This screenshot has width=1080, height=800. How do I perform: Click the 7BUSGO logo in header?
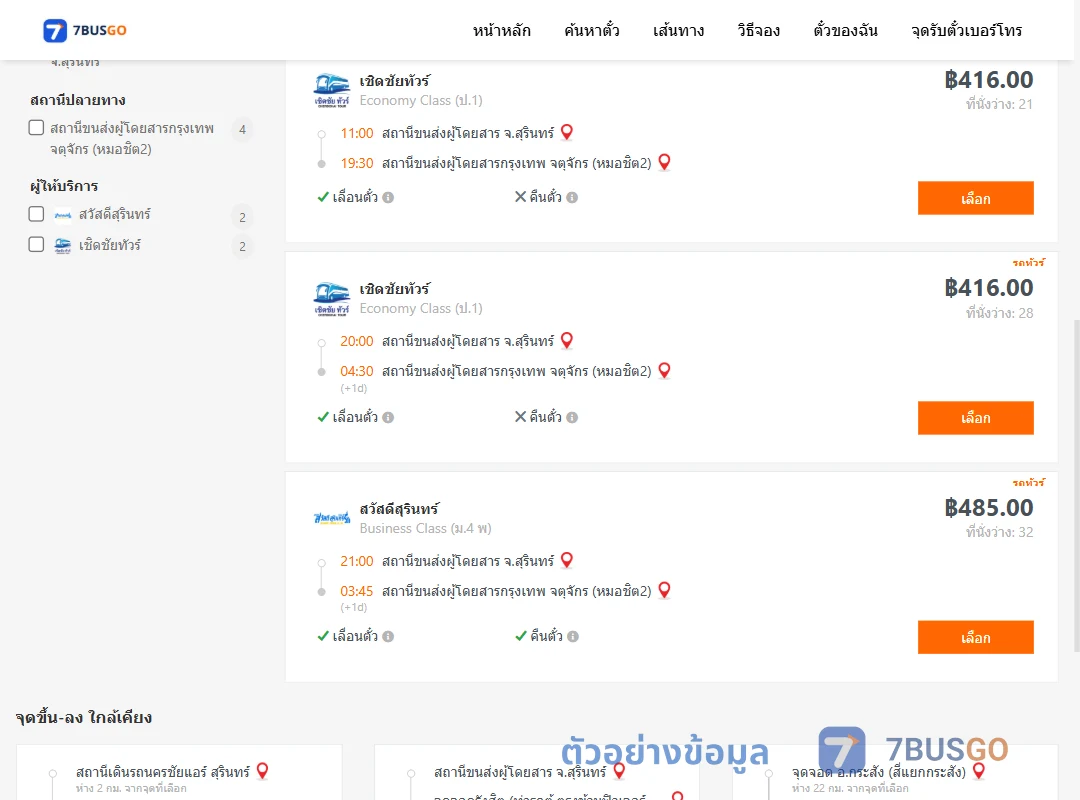click(x=85, y=30)
